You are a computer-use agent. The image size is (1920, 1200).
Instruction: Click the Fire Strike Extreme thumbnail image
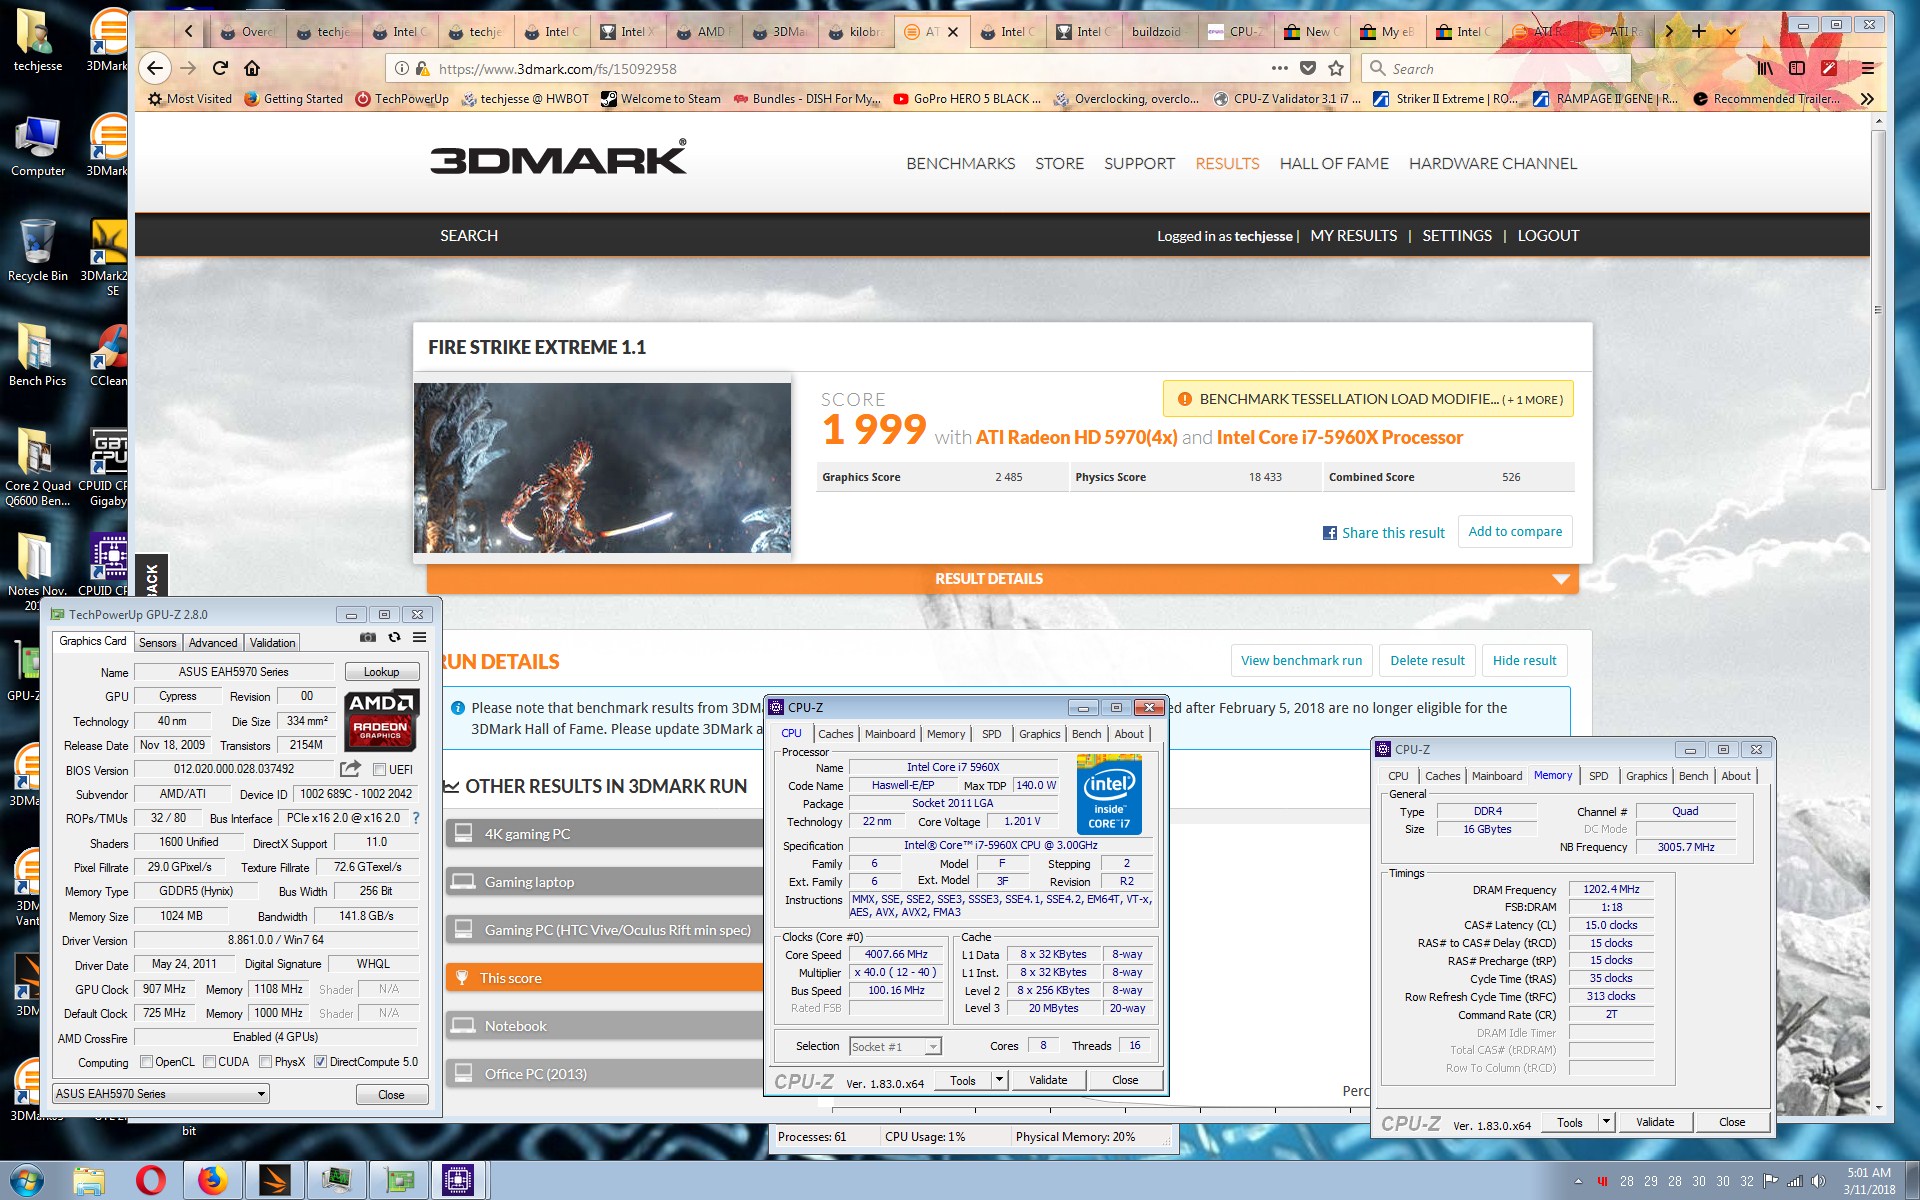point(602,467)
